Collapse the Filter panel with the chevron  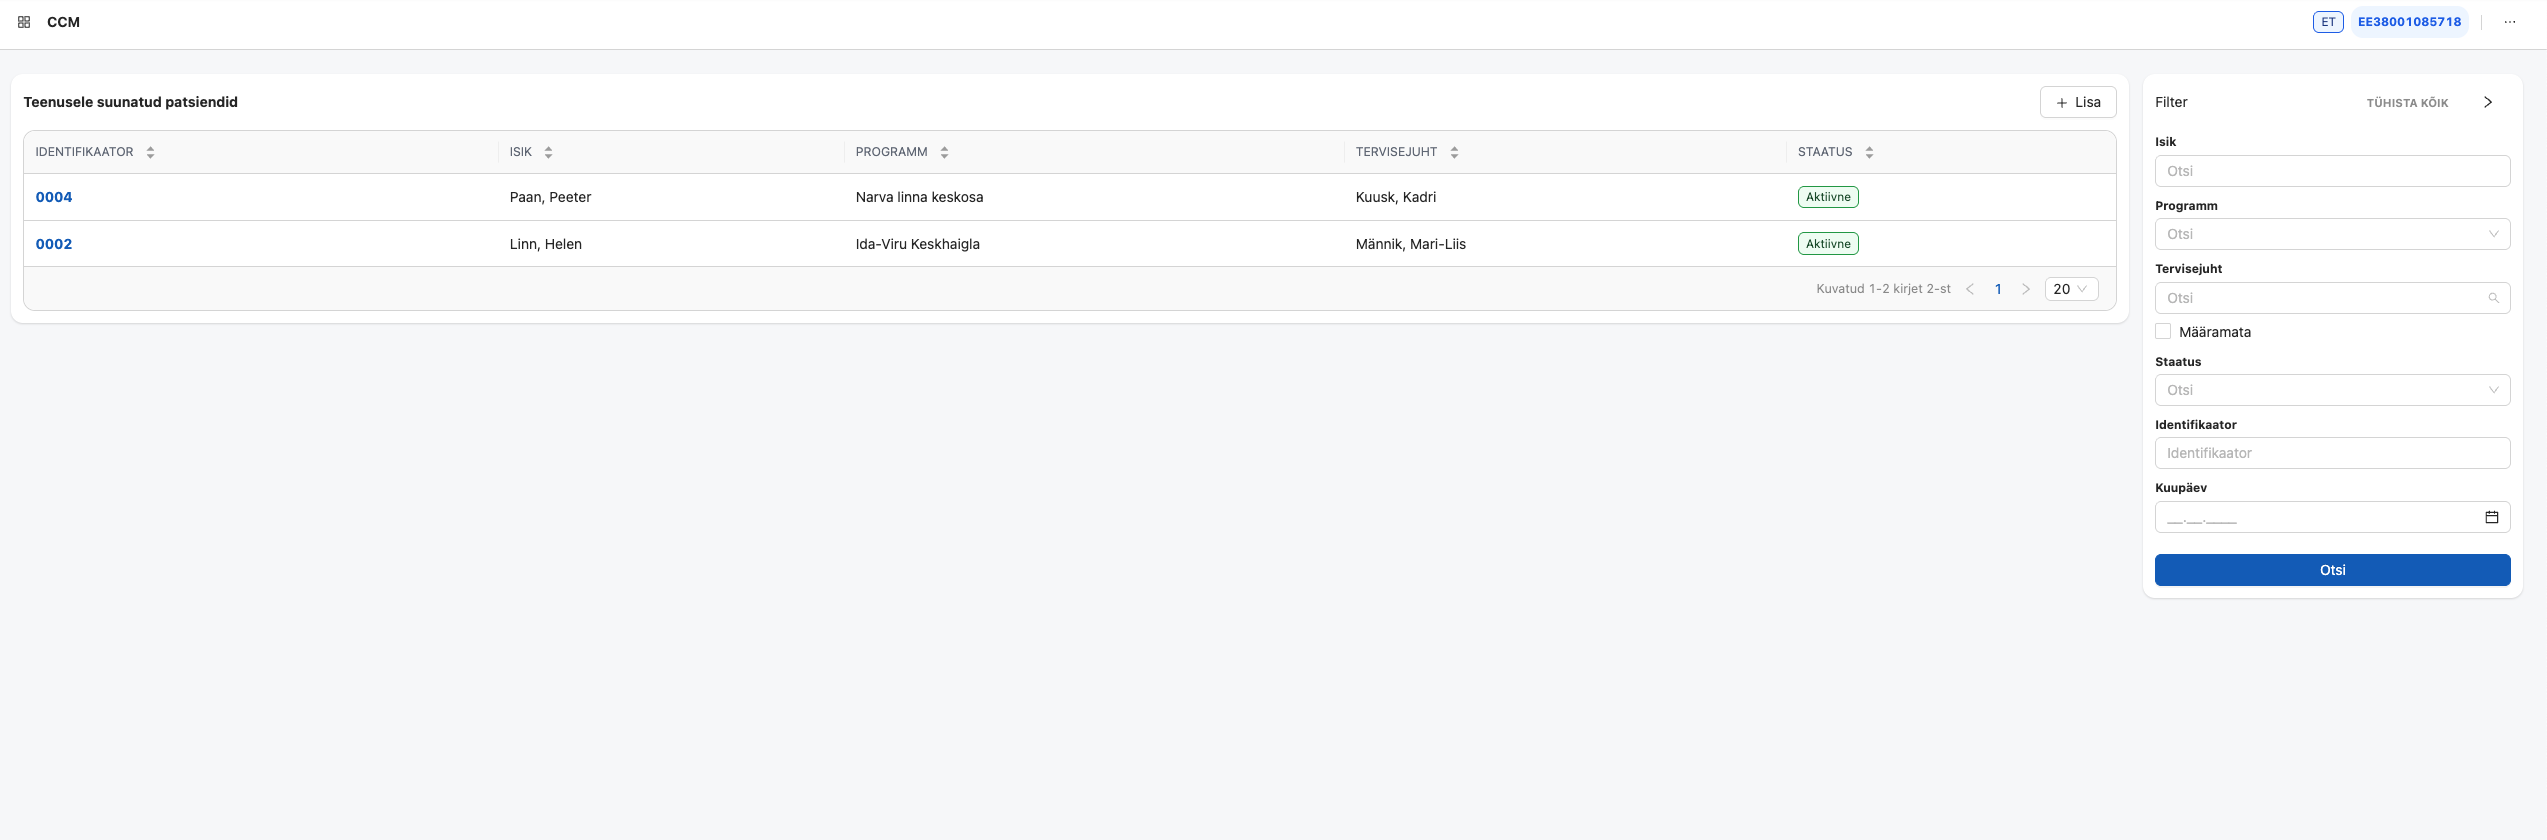click(x=2488, y=102)
